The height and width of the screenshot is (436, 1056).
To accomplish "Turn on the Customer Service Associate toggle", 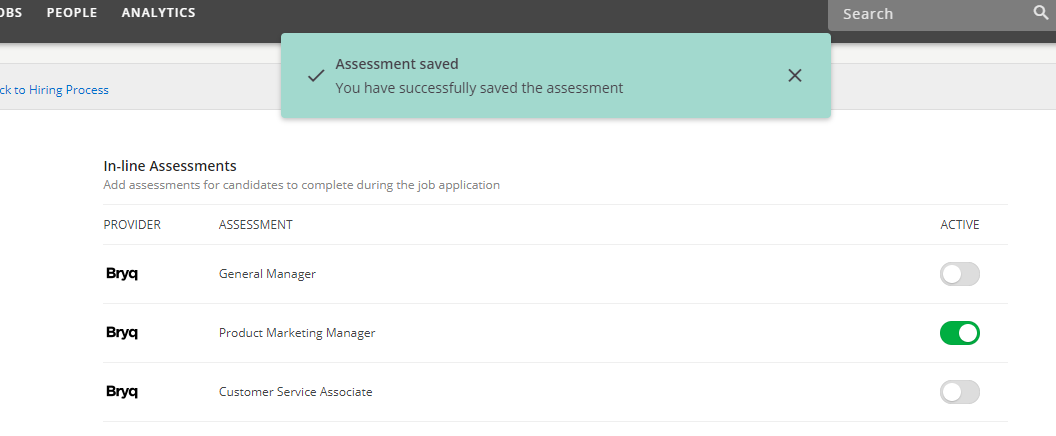I will pos(959,392).
